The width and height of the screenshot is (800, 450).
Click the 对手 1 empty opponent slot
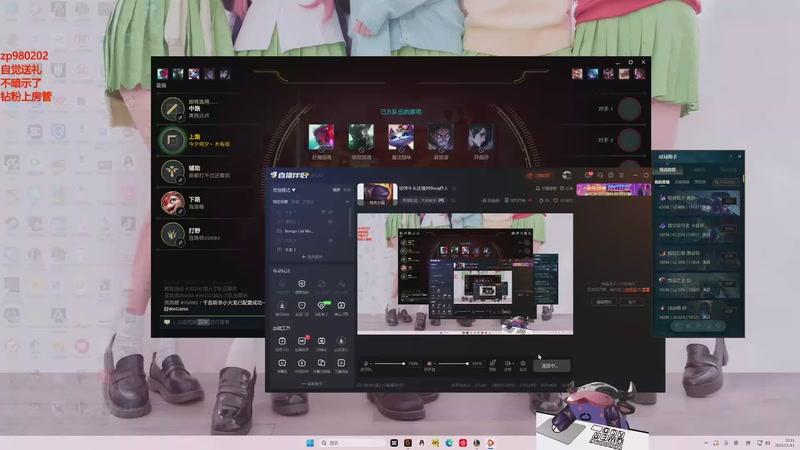[629, 109]
